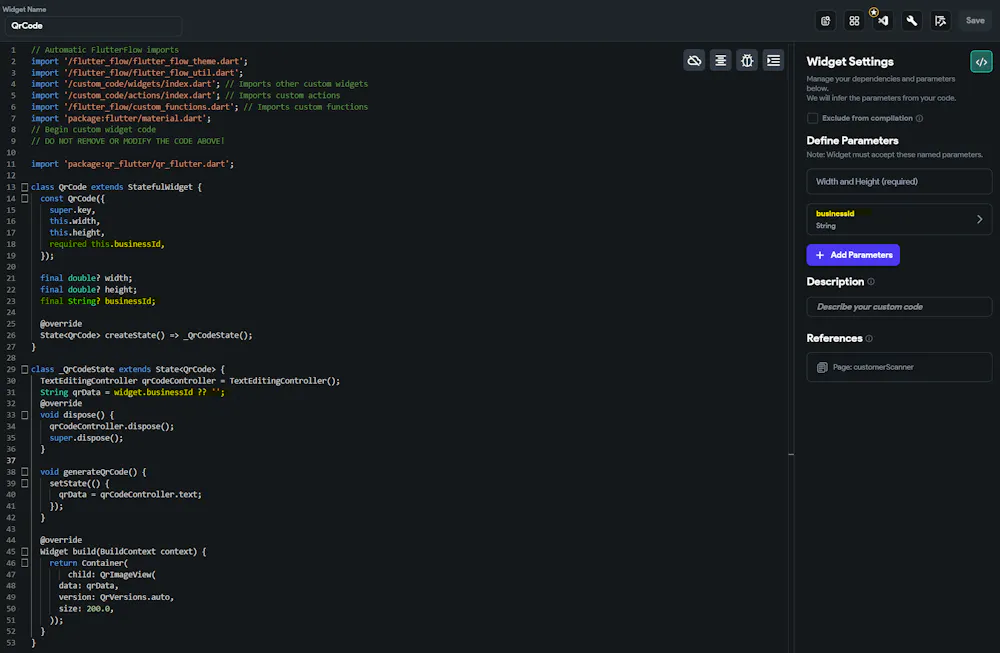Click the Widget Name field containing QrCode
The width and height of the screenshot is (1000, 653).
tap(93, 26)
